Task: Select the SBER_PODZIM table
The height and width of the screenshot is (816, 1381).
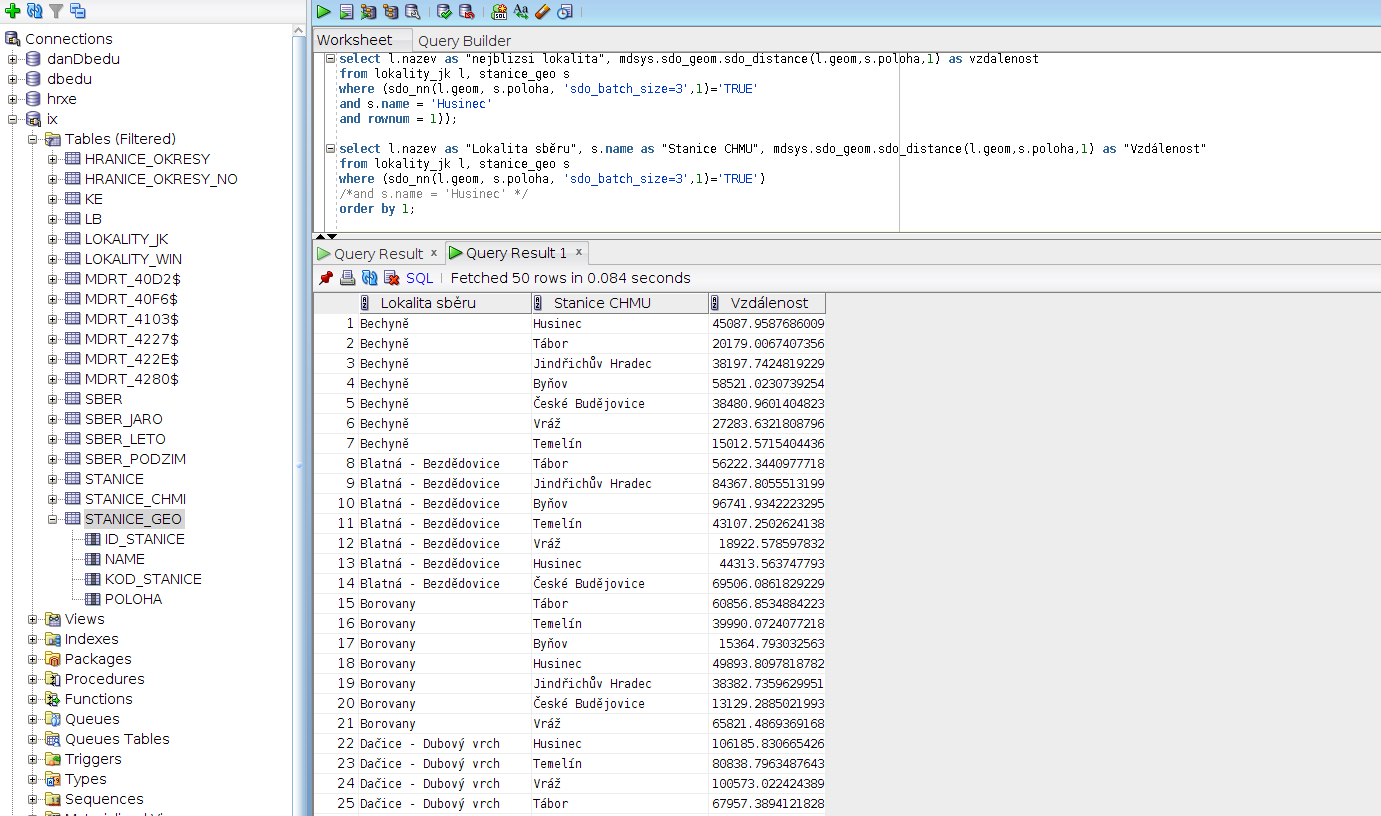Action: 135,459
